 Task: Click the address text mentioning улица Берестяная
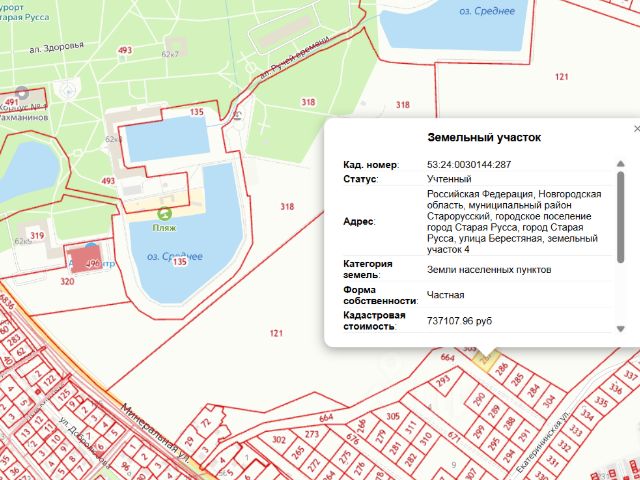pyautogui.click(x=514, y=222)
